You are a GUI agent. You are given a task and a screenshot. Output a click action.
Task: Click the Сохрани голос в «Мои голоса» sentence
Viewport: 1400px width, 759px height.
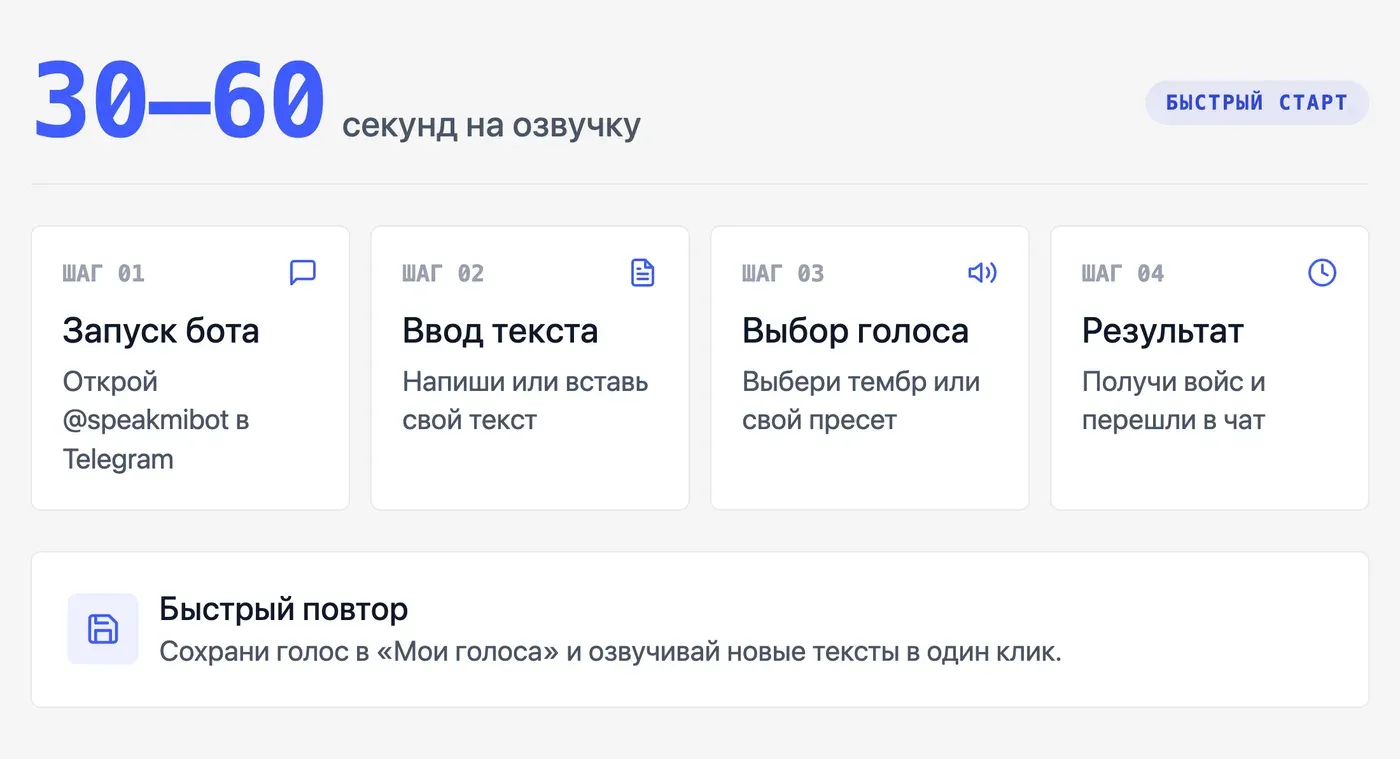(610, 653)
